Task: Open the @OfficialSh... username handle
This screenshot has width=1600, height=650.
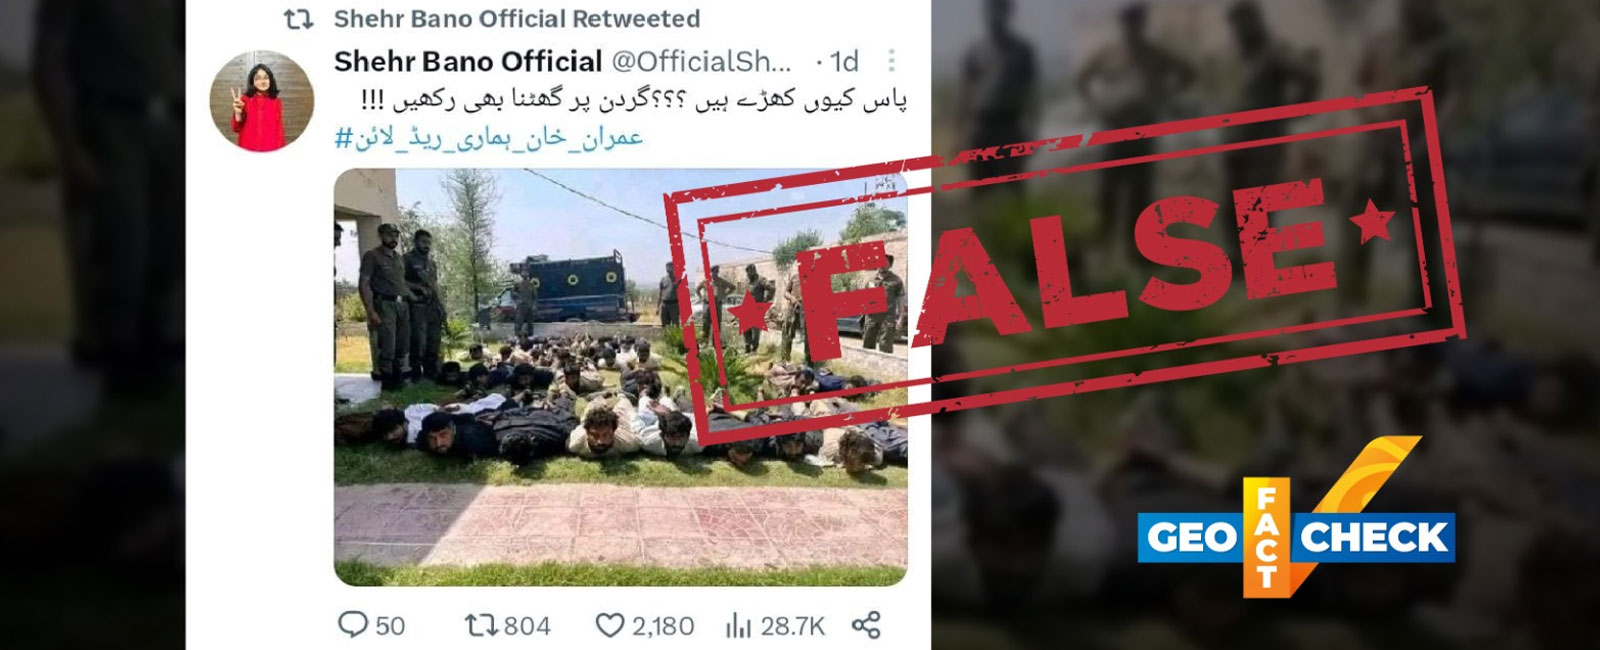Action: (x=701, y=61)
